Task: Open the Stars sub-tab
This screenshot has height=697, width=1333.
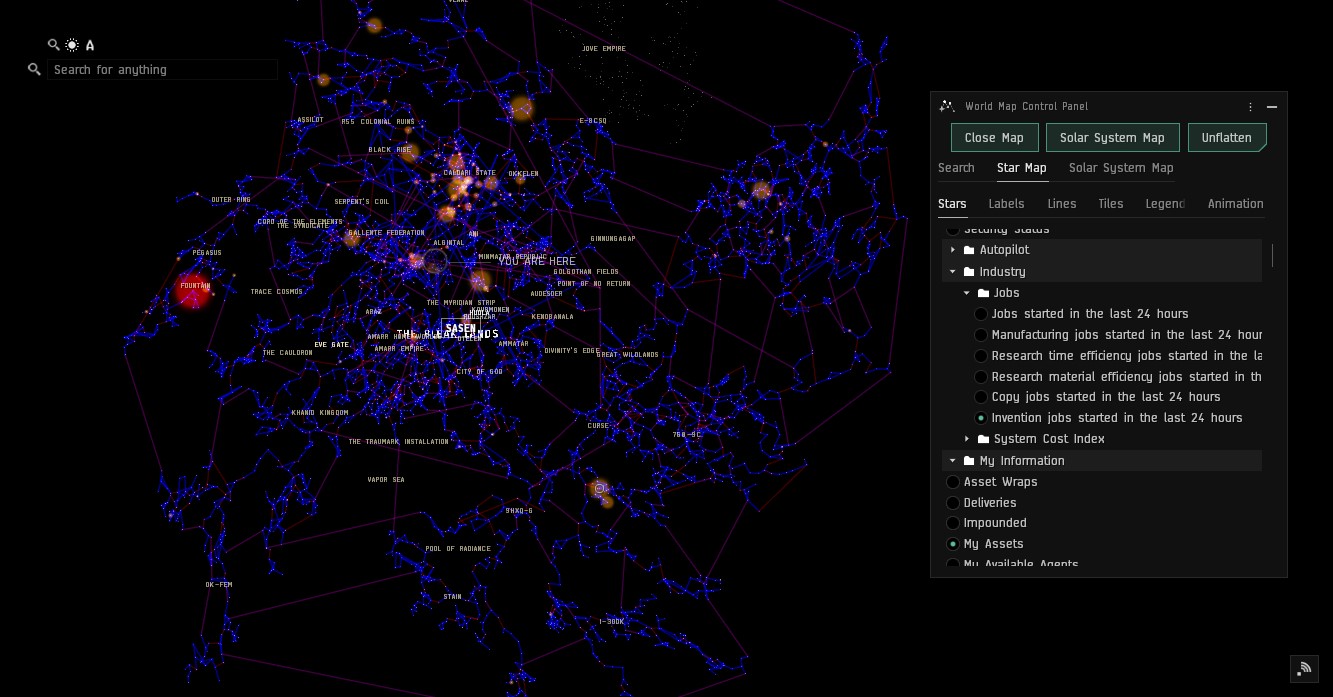Action: click(952, 204)
